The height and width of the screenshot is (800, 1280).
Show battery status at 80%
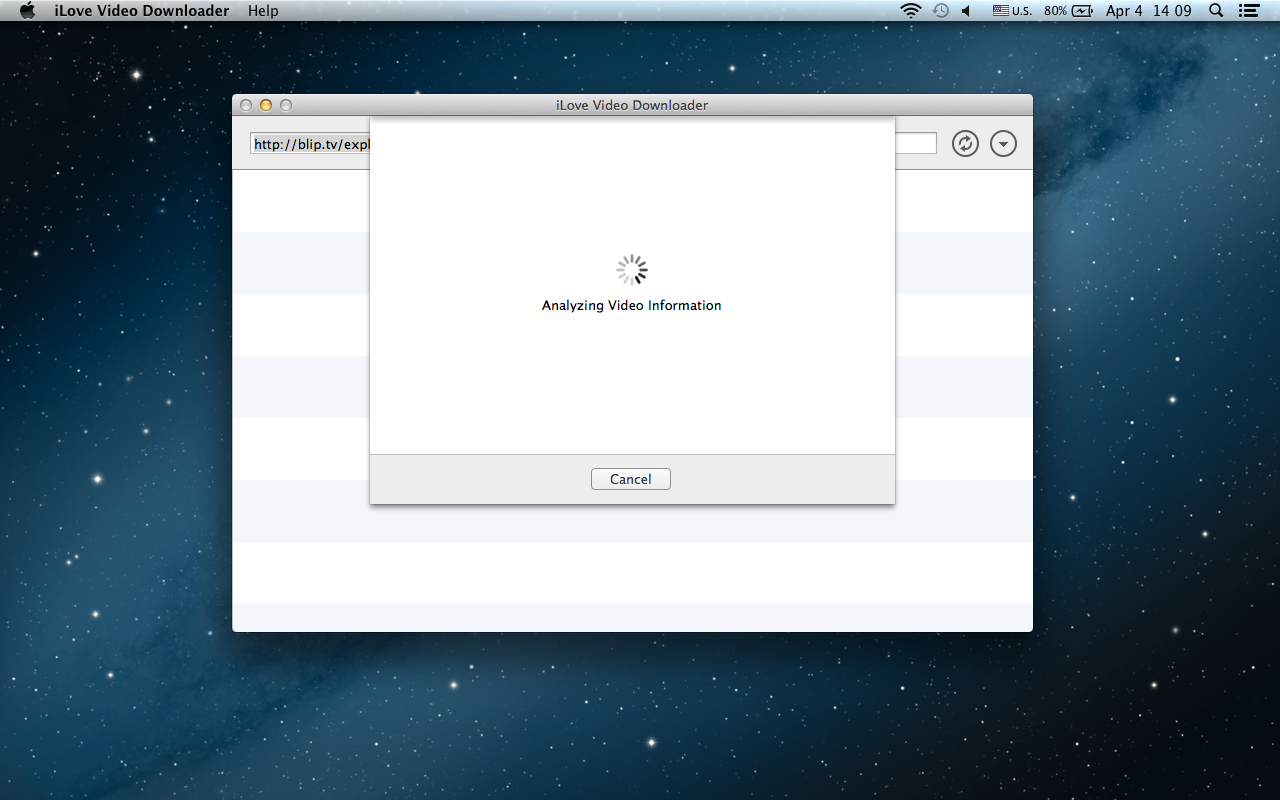coord(1069,11)
